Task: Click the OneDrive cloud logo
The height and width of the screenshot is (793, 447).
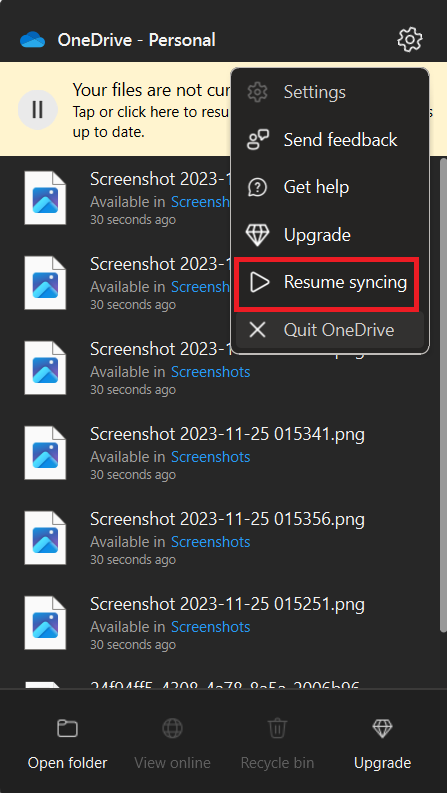Action: (33, 39)
